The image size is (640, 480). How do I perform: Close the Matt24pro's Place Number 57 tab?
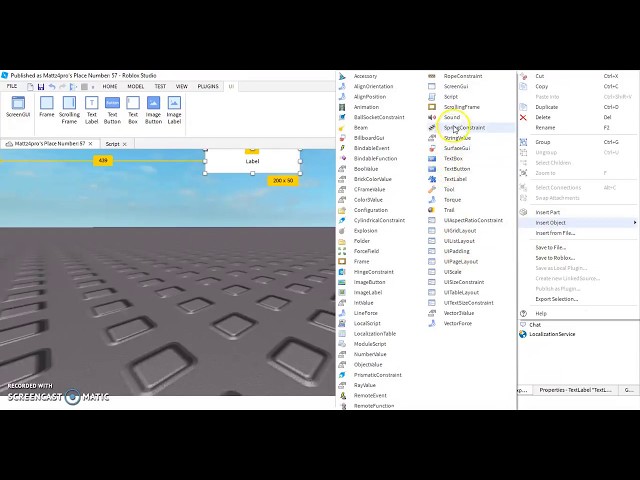point(91,144)
